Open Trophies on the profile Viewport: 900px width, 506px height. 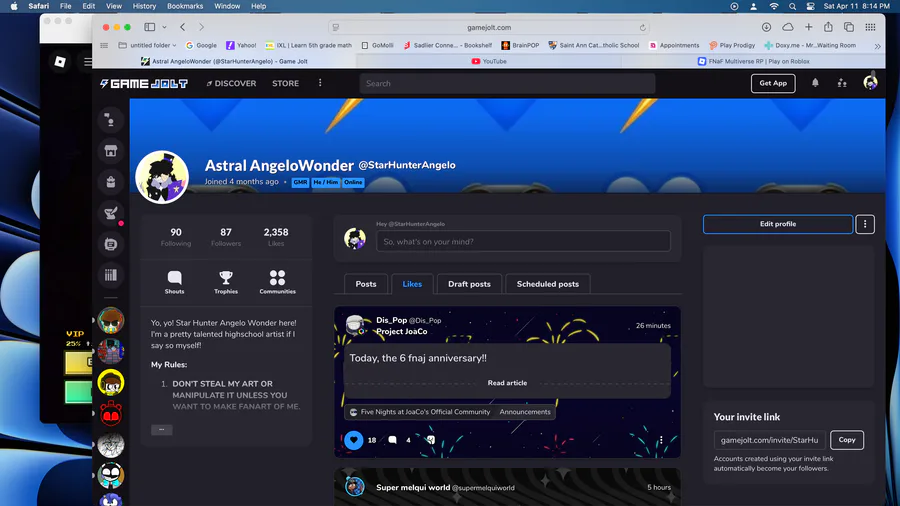click(x=226, y=282)
